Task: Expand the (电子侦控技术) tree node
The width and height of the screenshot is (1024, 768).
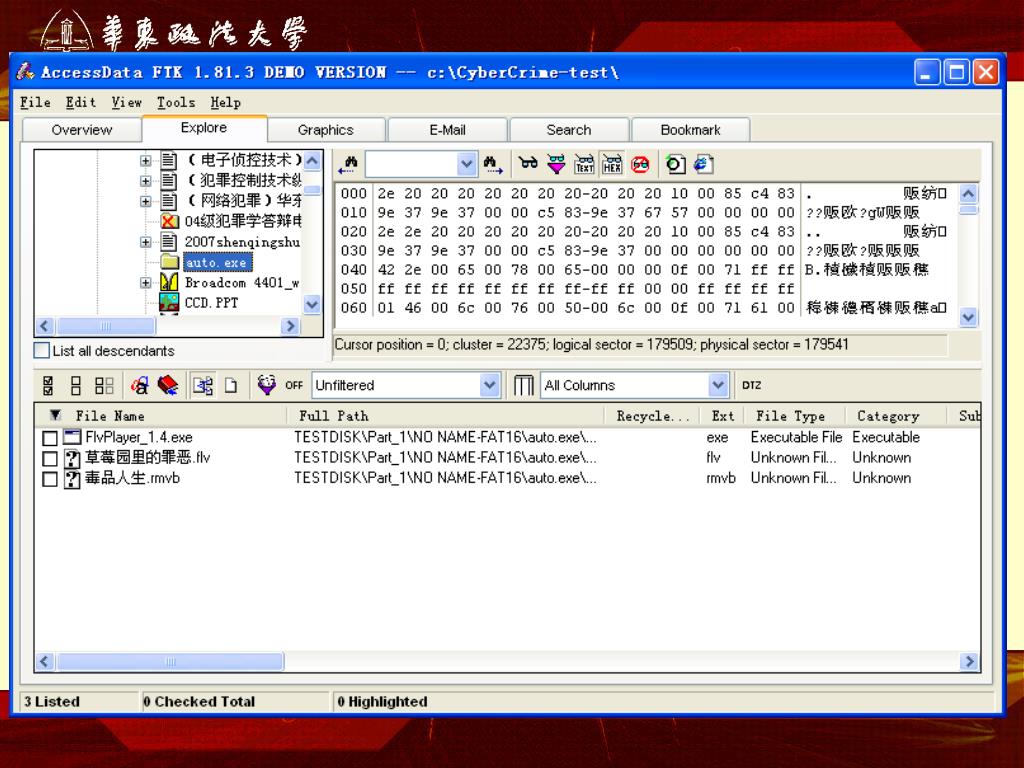Action: pyautogui.click(x=145, y=160)
